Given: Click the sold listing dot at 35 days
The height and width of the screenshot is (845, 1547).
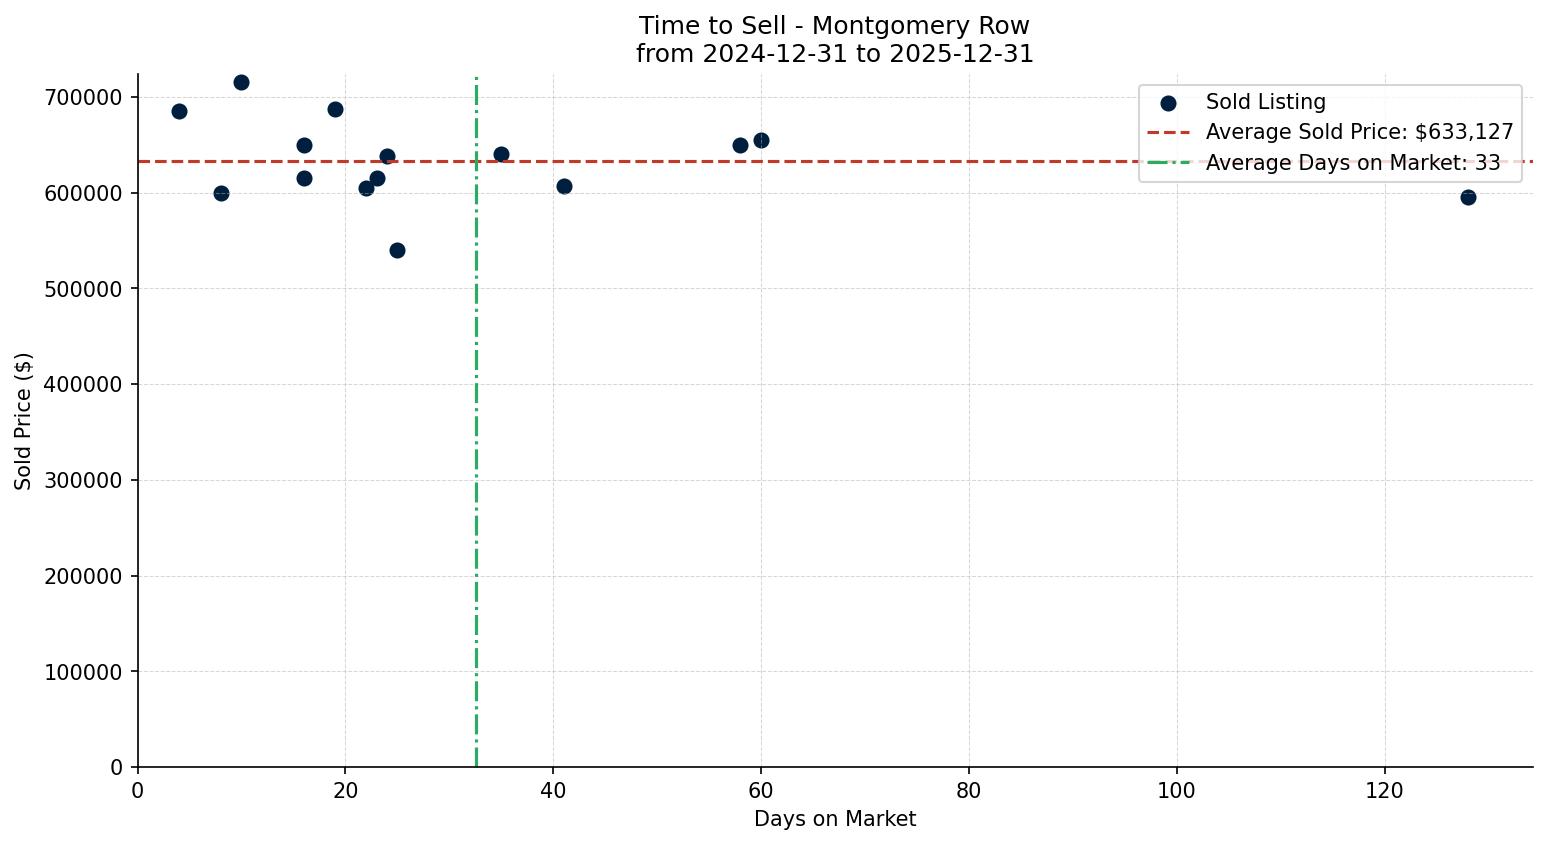Looking at the screenshot, I should (501, 154).
